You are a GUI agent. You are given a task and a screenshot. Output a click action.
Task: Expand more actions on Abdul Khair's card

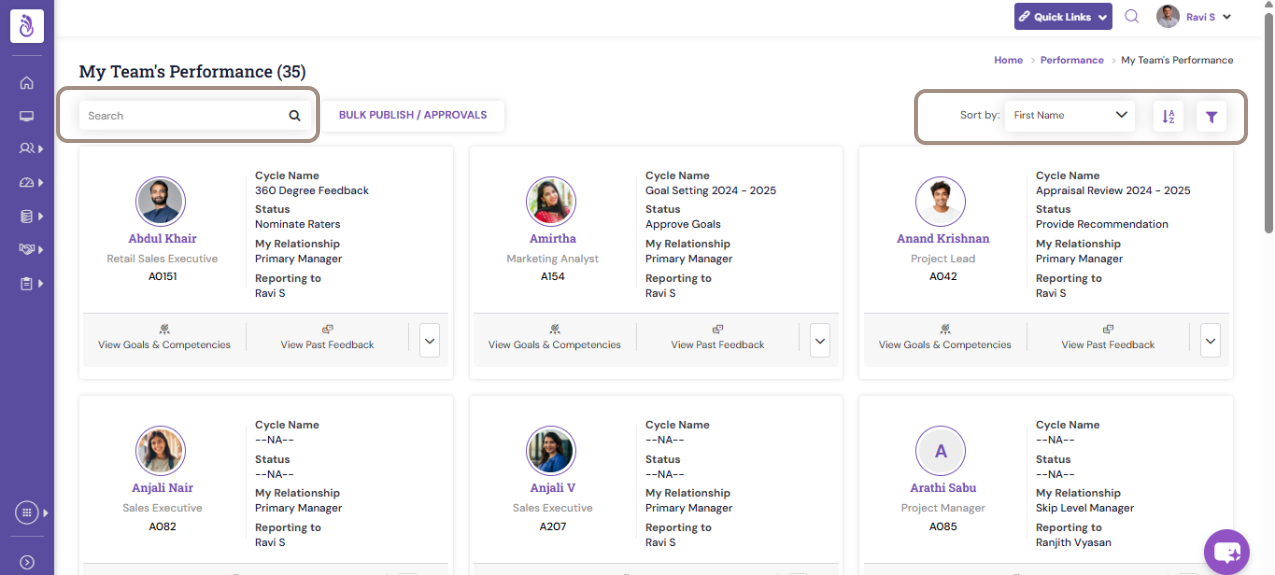430,340
